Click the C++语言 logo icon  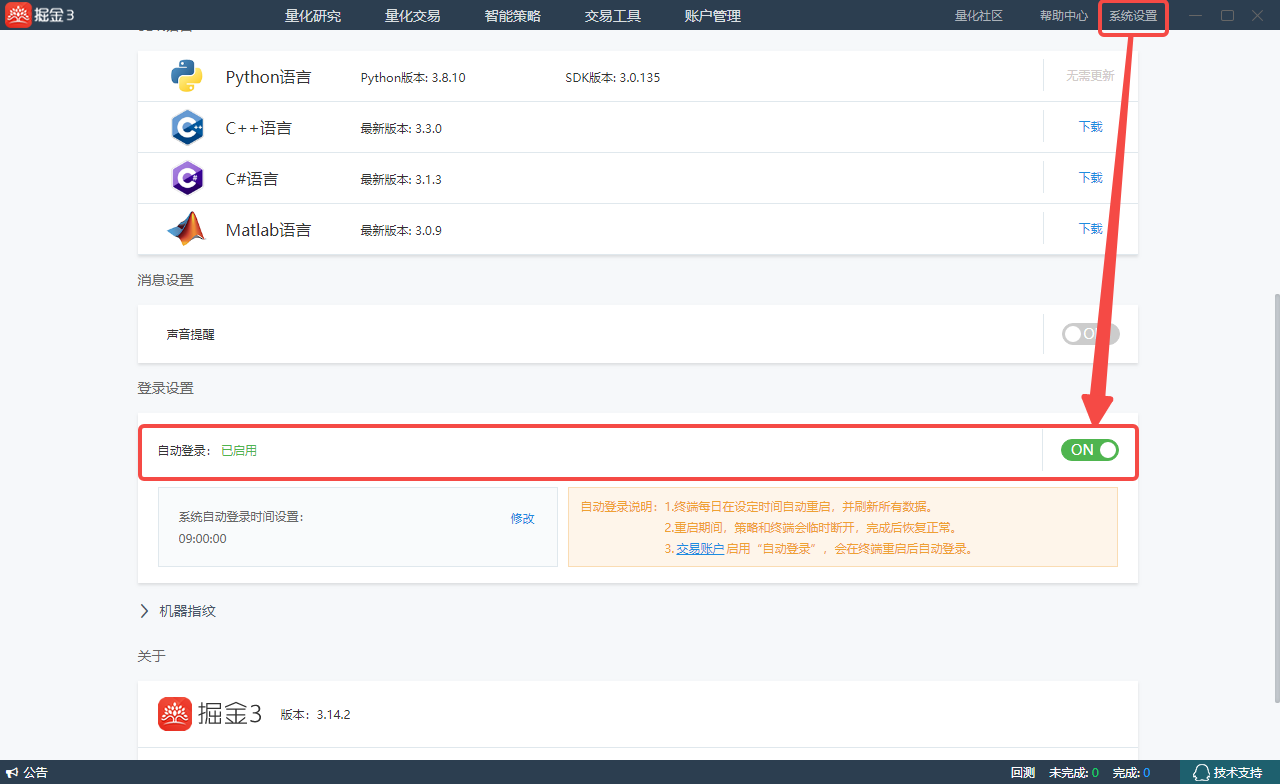187,127
